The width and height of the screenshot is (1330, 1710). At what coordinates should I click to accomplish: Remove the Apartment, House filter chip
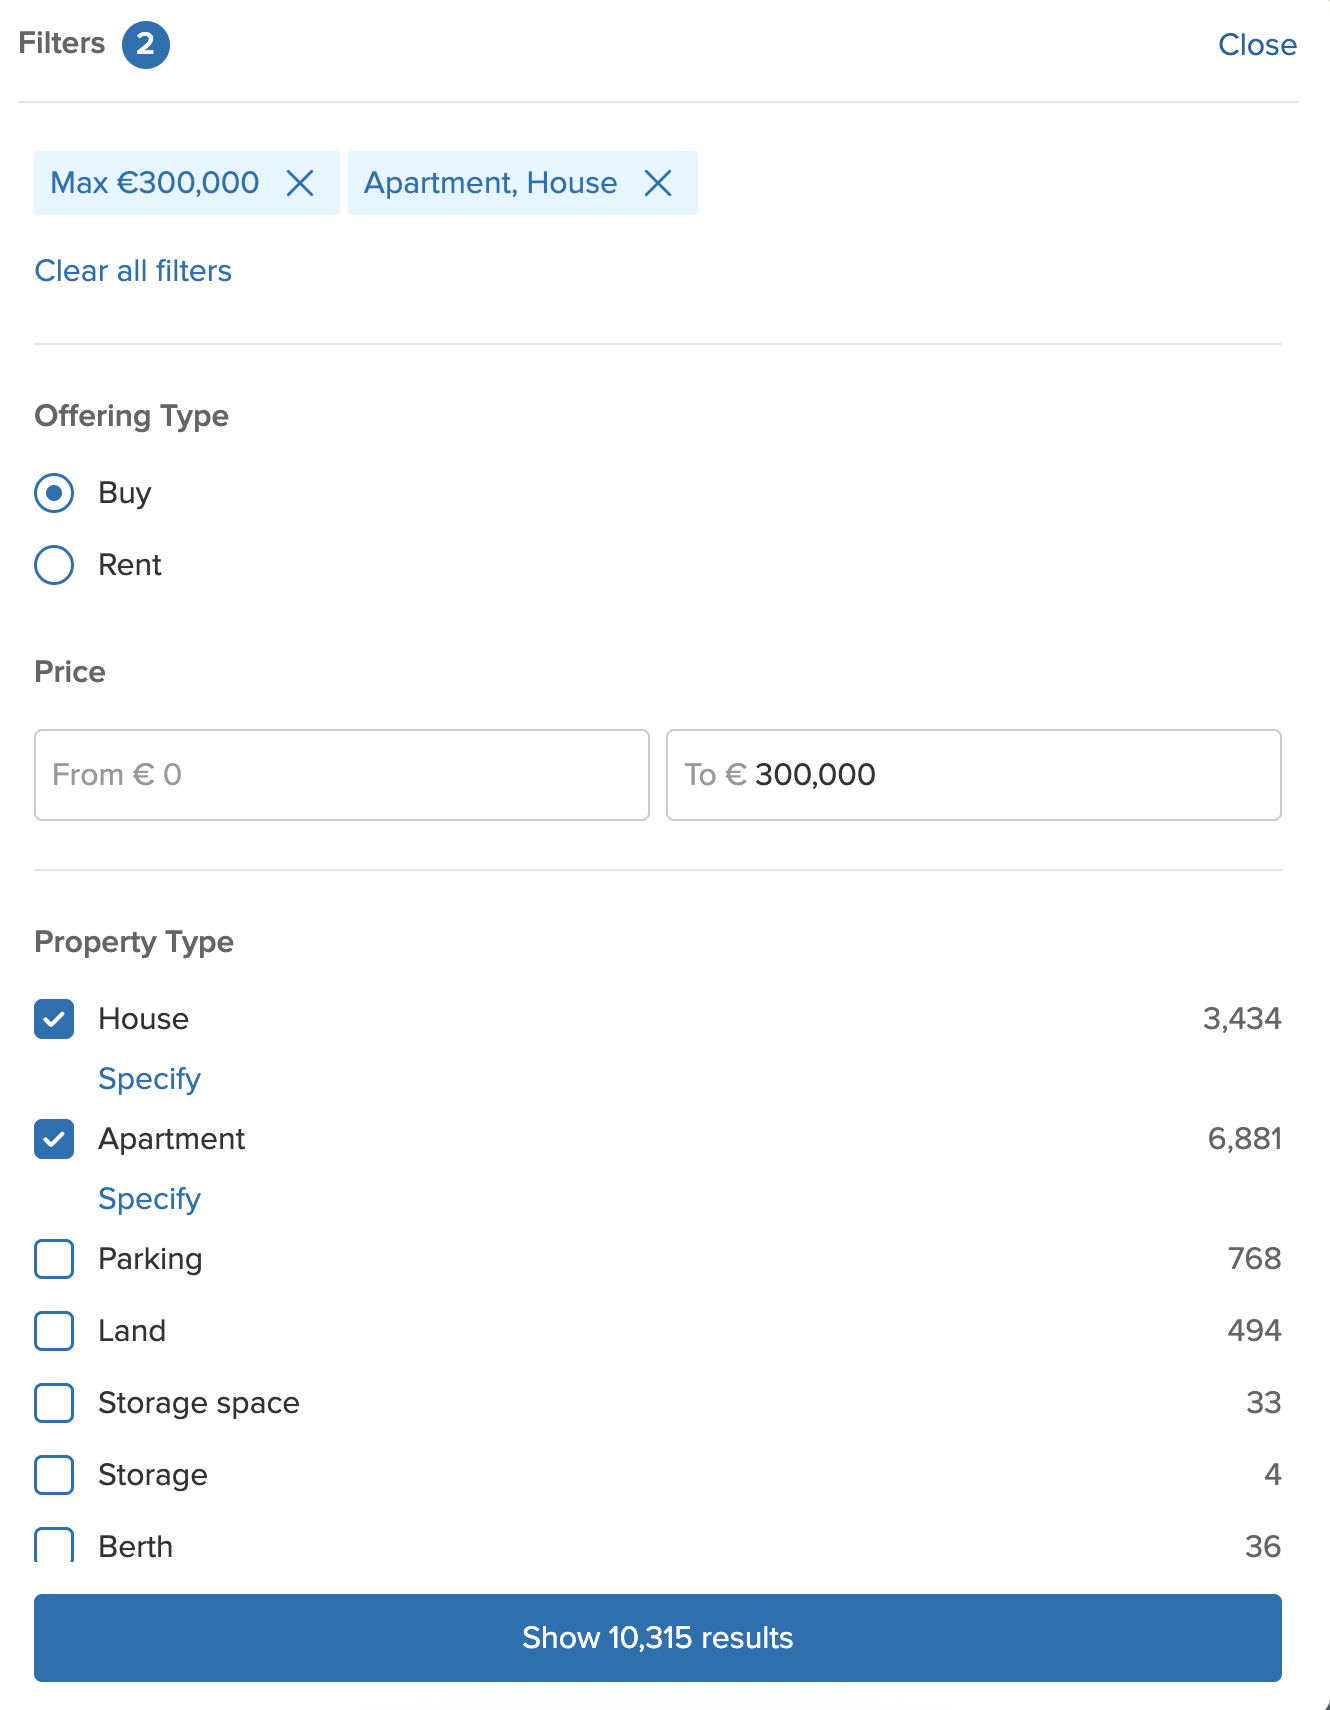[x=658, y=183]
